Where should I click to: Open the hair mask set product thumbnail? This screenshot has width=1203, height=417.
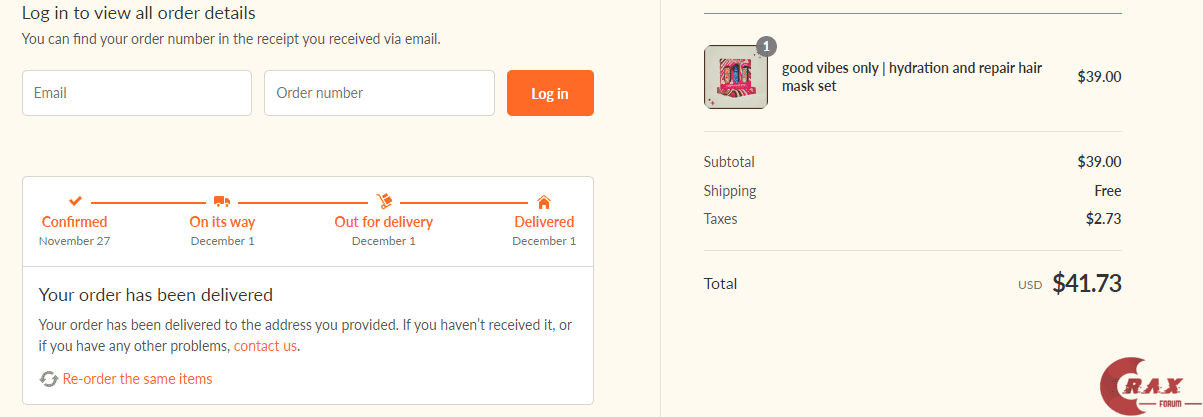click(736, 77)
